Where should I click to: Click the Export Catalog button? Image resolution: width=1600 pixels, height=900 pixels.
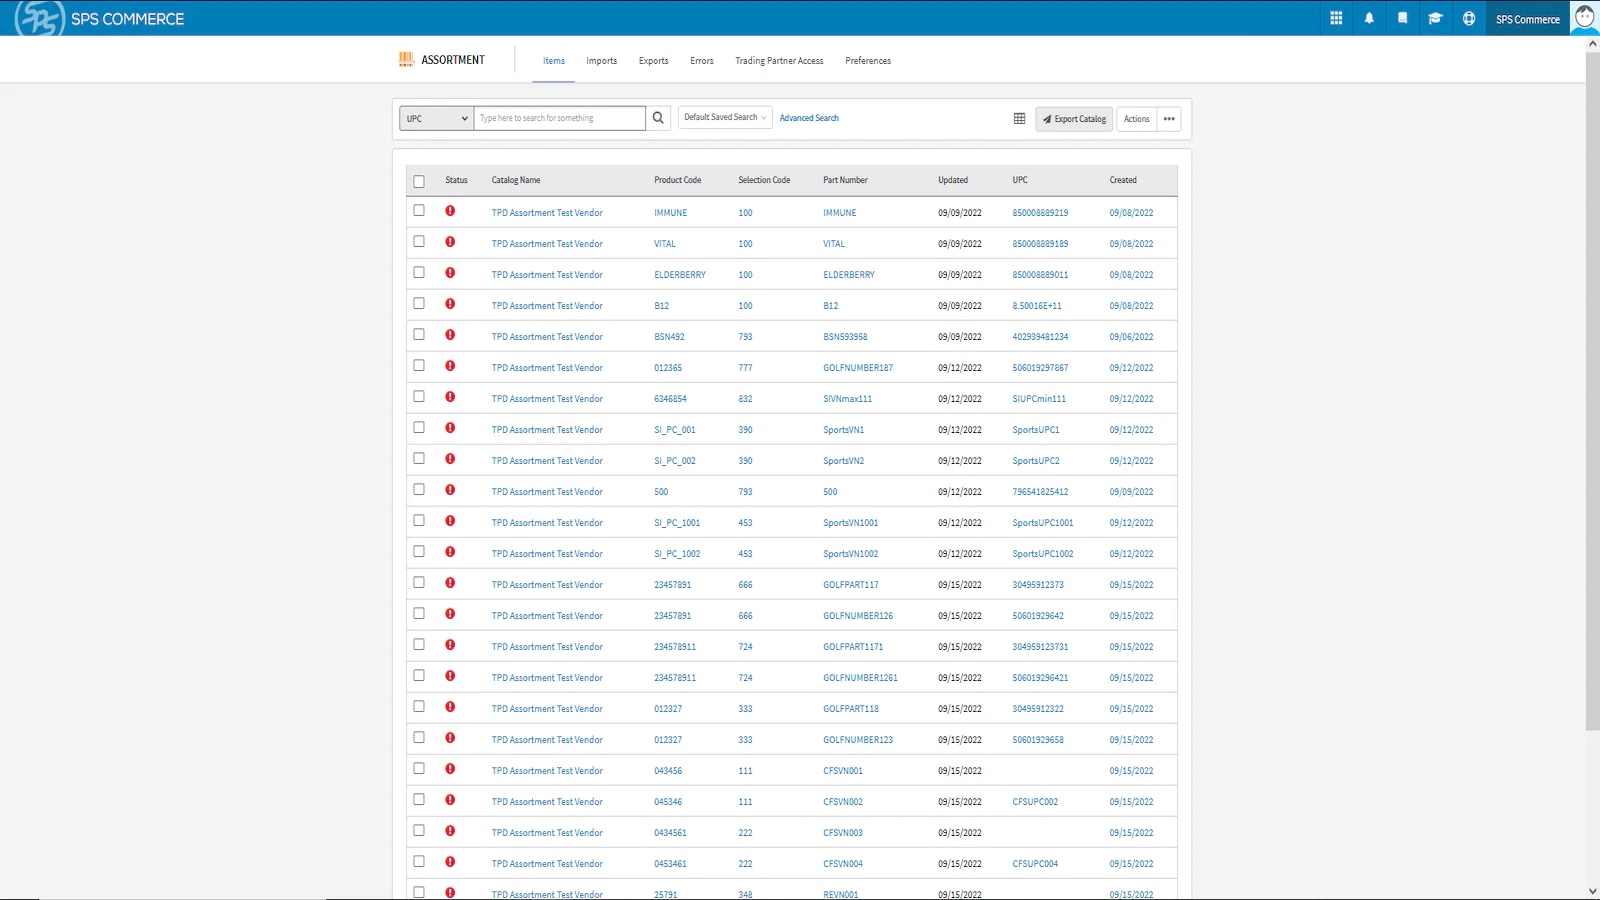point(1074,119)
